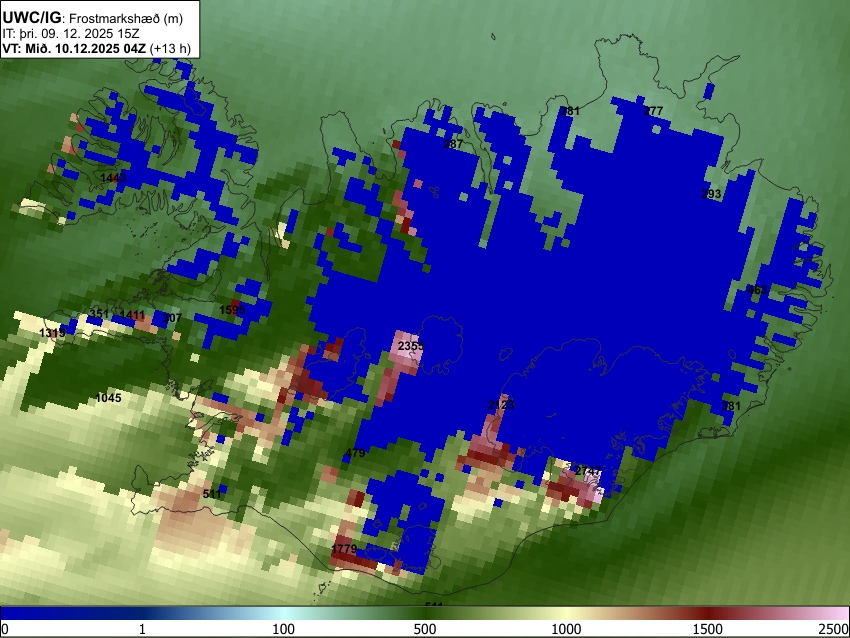Click the color scale label '500'
The image size is (850, 638).
coord(425,629)
